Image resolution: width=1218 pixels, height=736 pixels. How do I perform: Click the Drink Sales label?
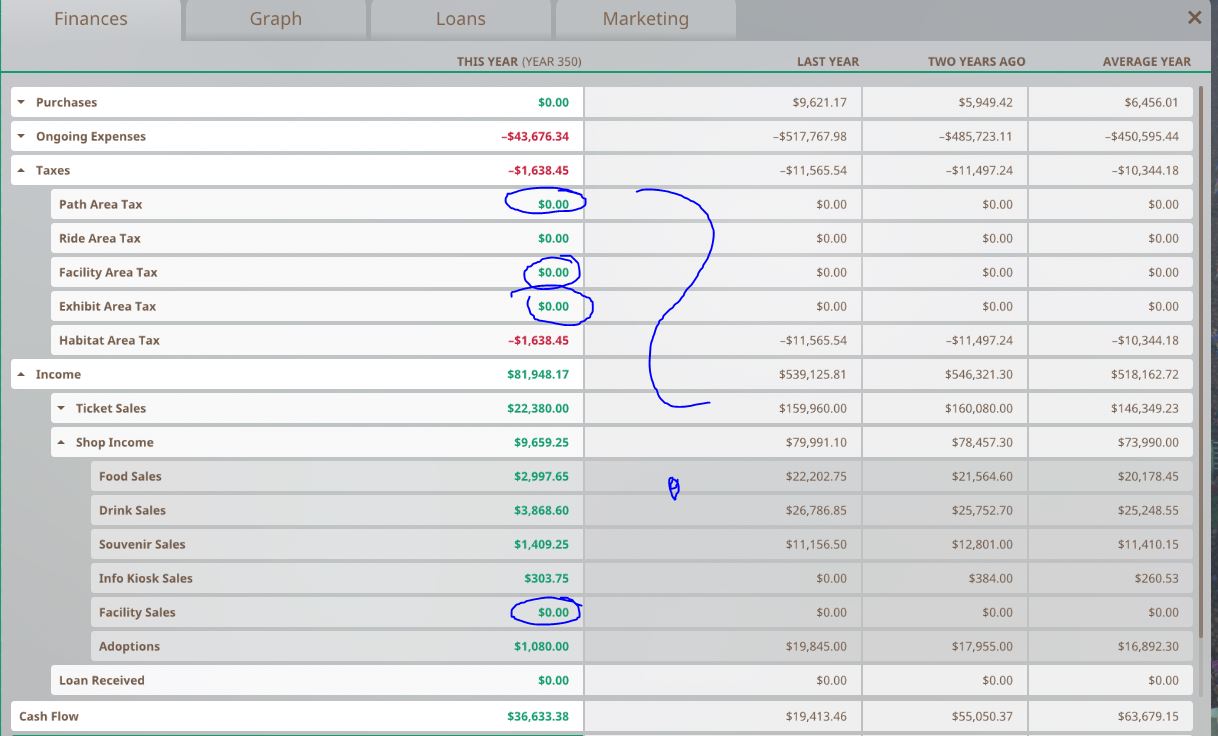[x=132, y=510]
